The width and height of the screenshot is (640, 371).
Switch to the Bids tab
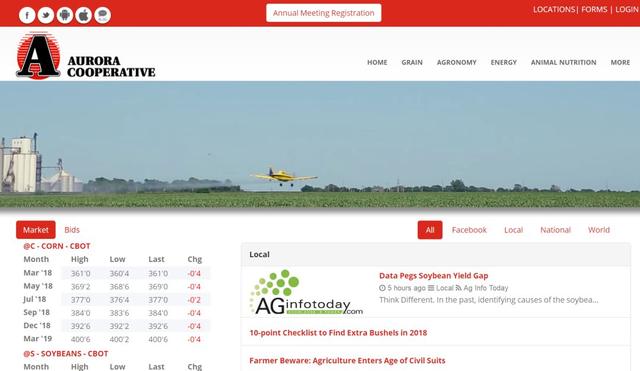(x=72, y=230)
